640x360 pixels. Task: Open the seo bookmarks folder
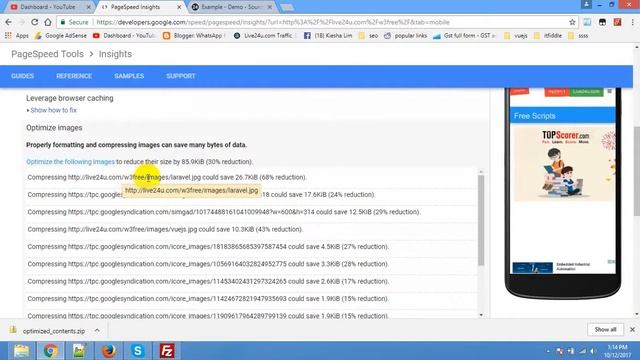pyautogui.click(x=368, y=36)
